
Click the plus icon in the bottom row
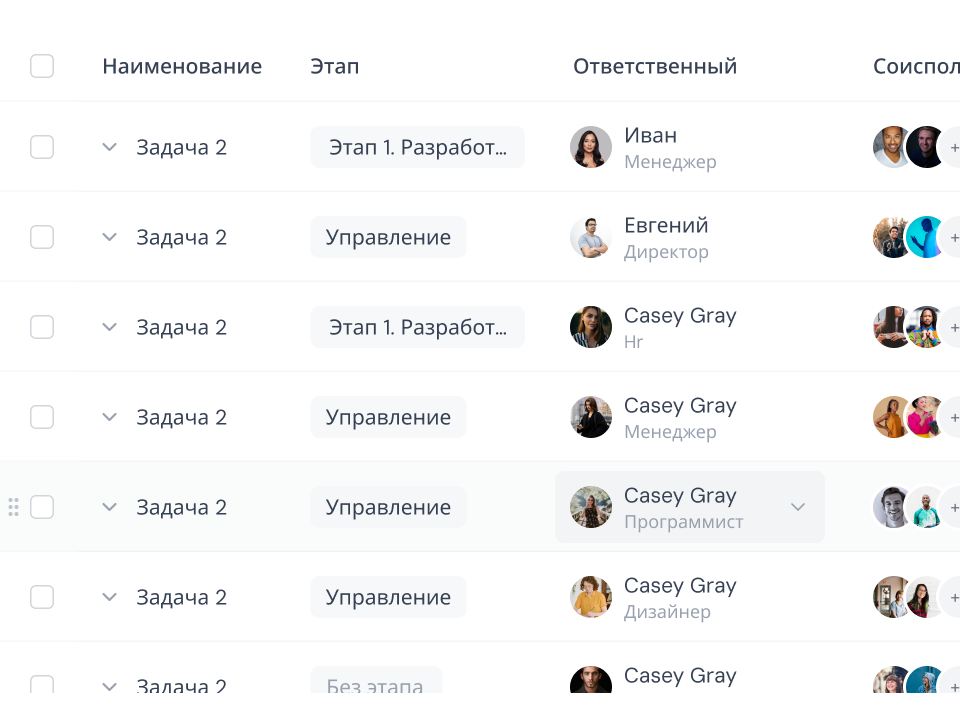click(954, 687)
